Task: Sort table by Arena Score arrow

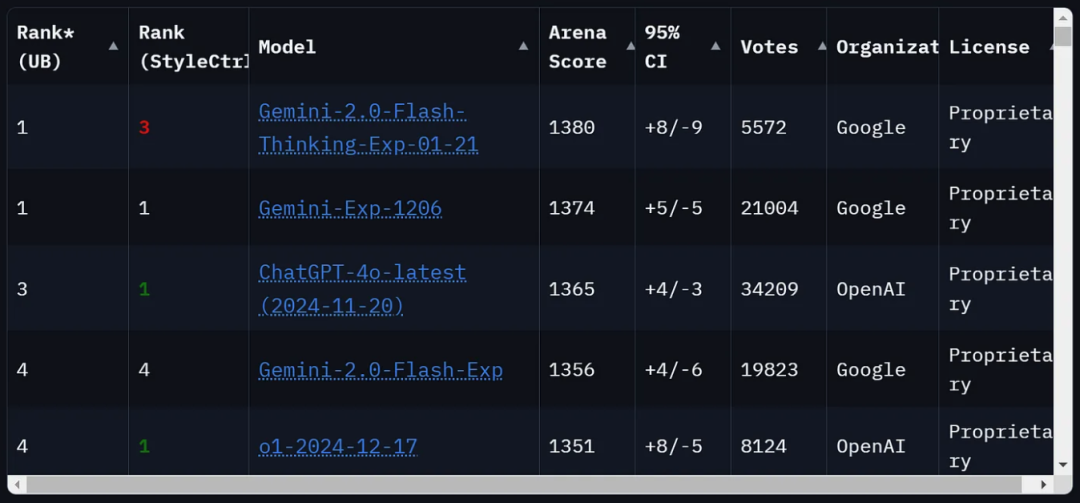Action: (629, 46)
